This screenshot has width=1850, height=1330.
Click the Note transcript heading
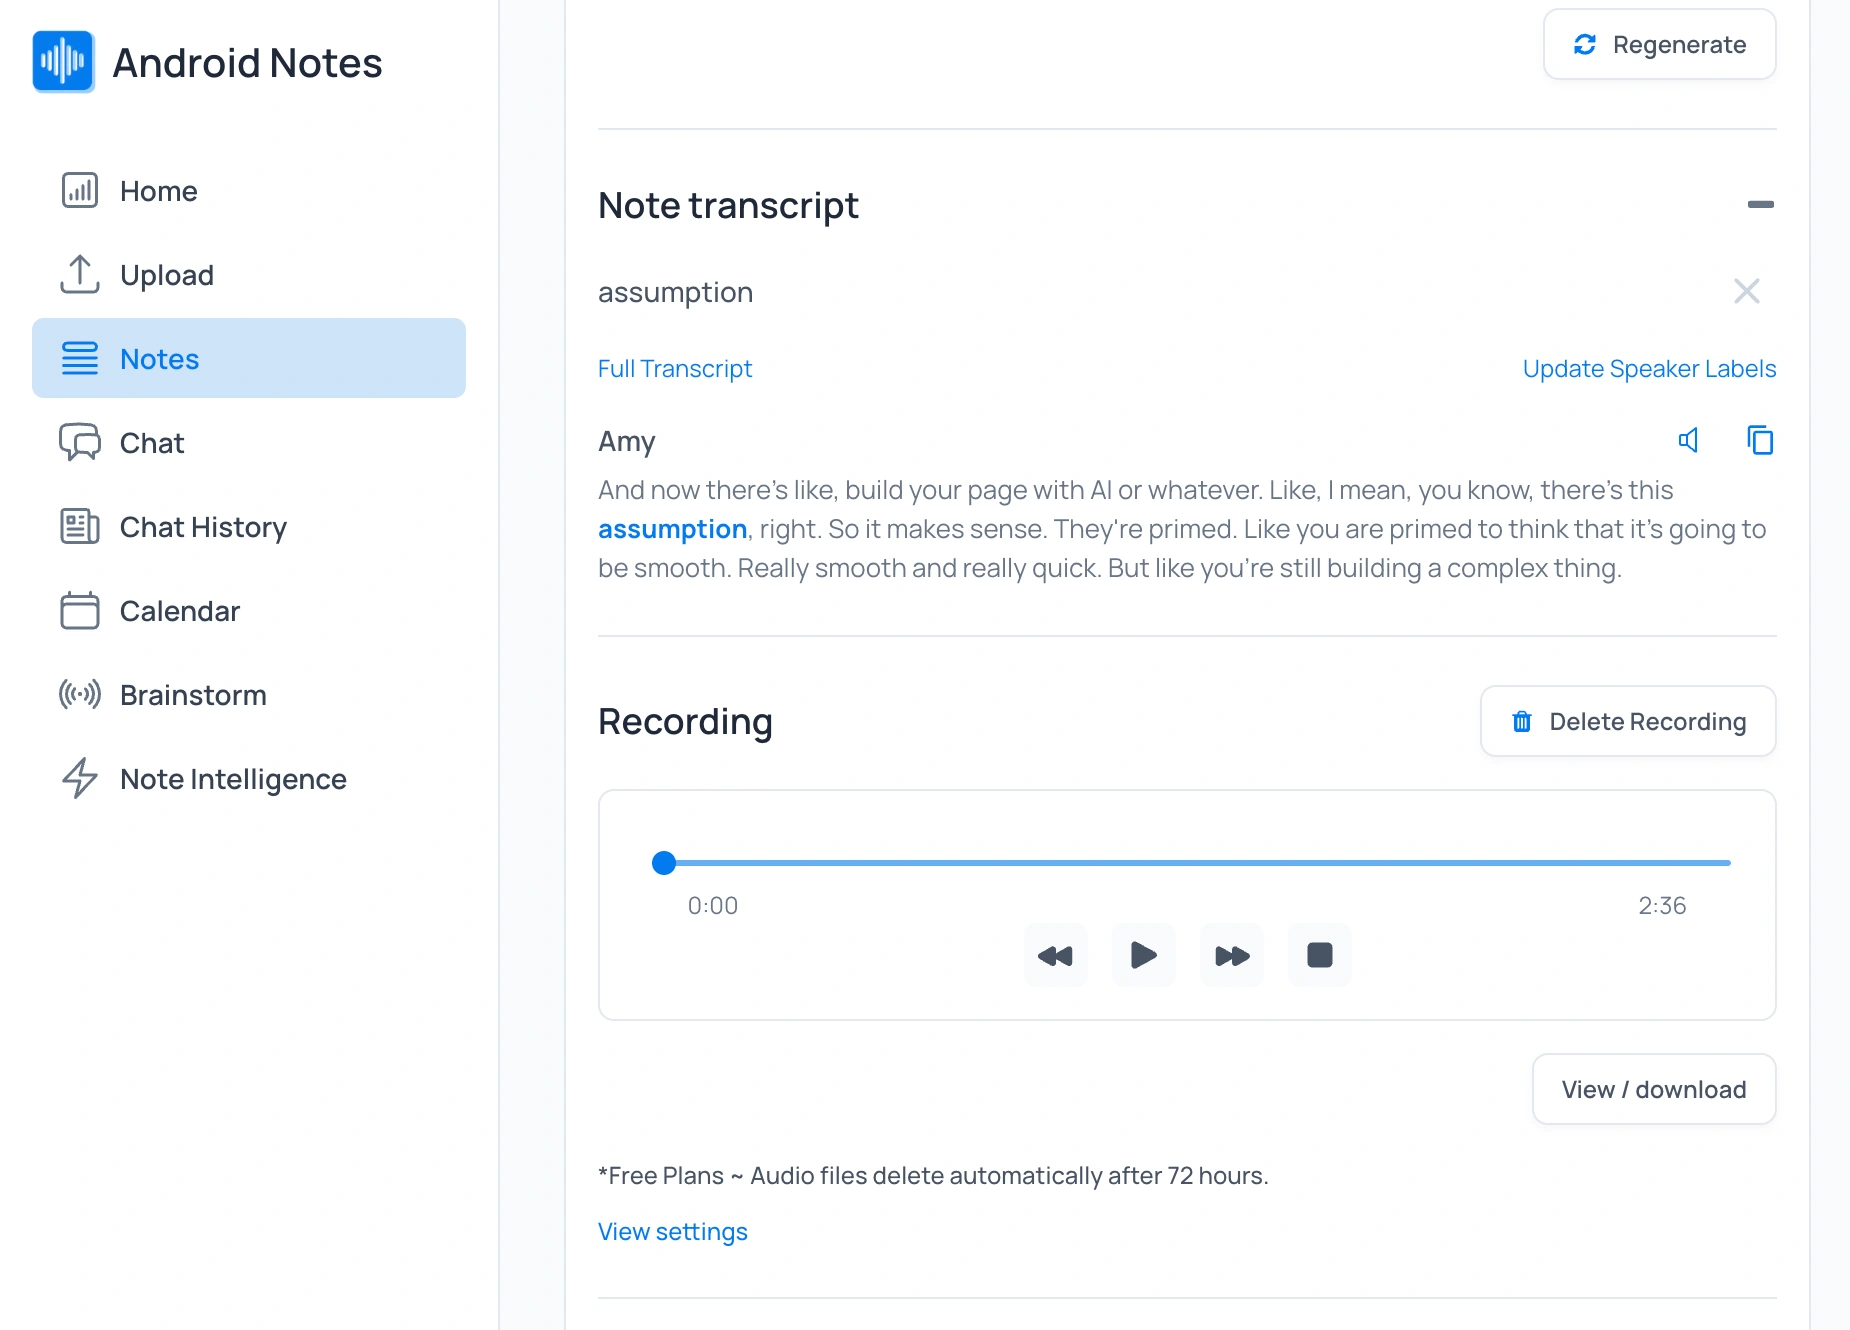point(728,205)
